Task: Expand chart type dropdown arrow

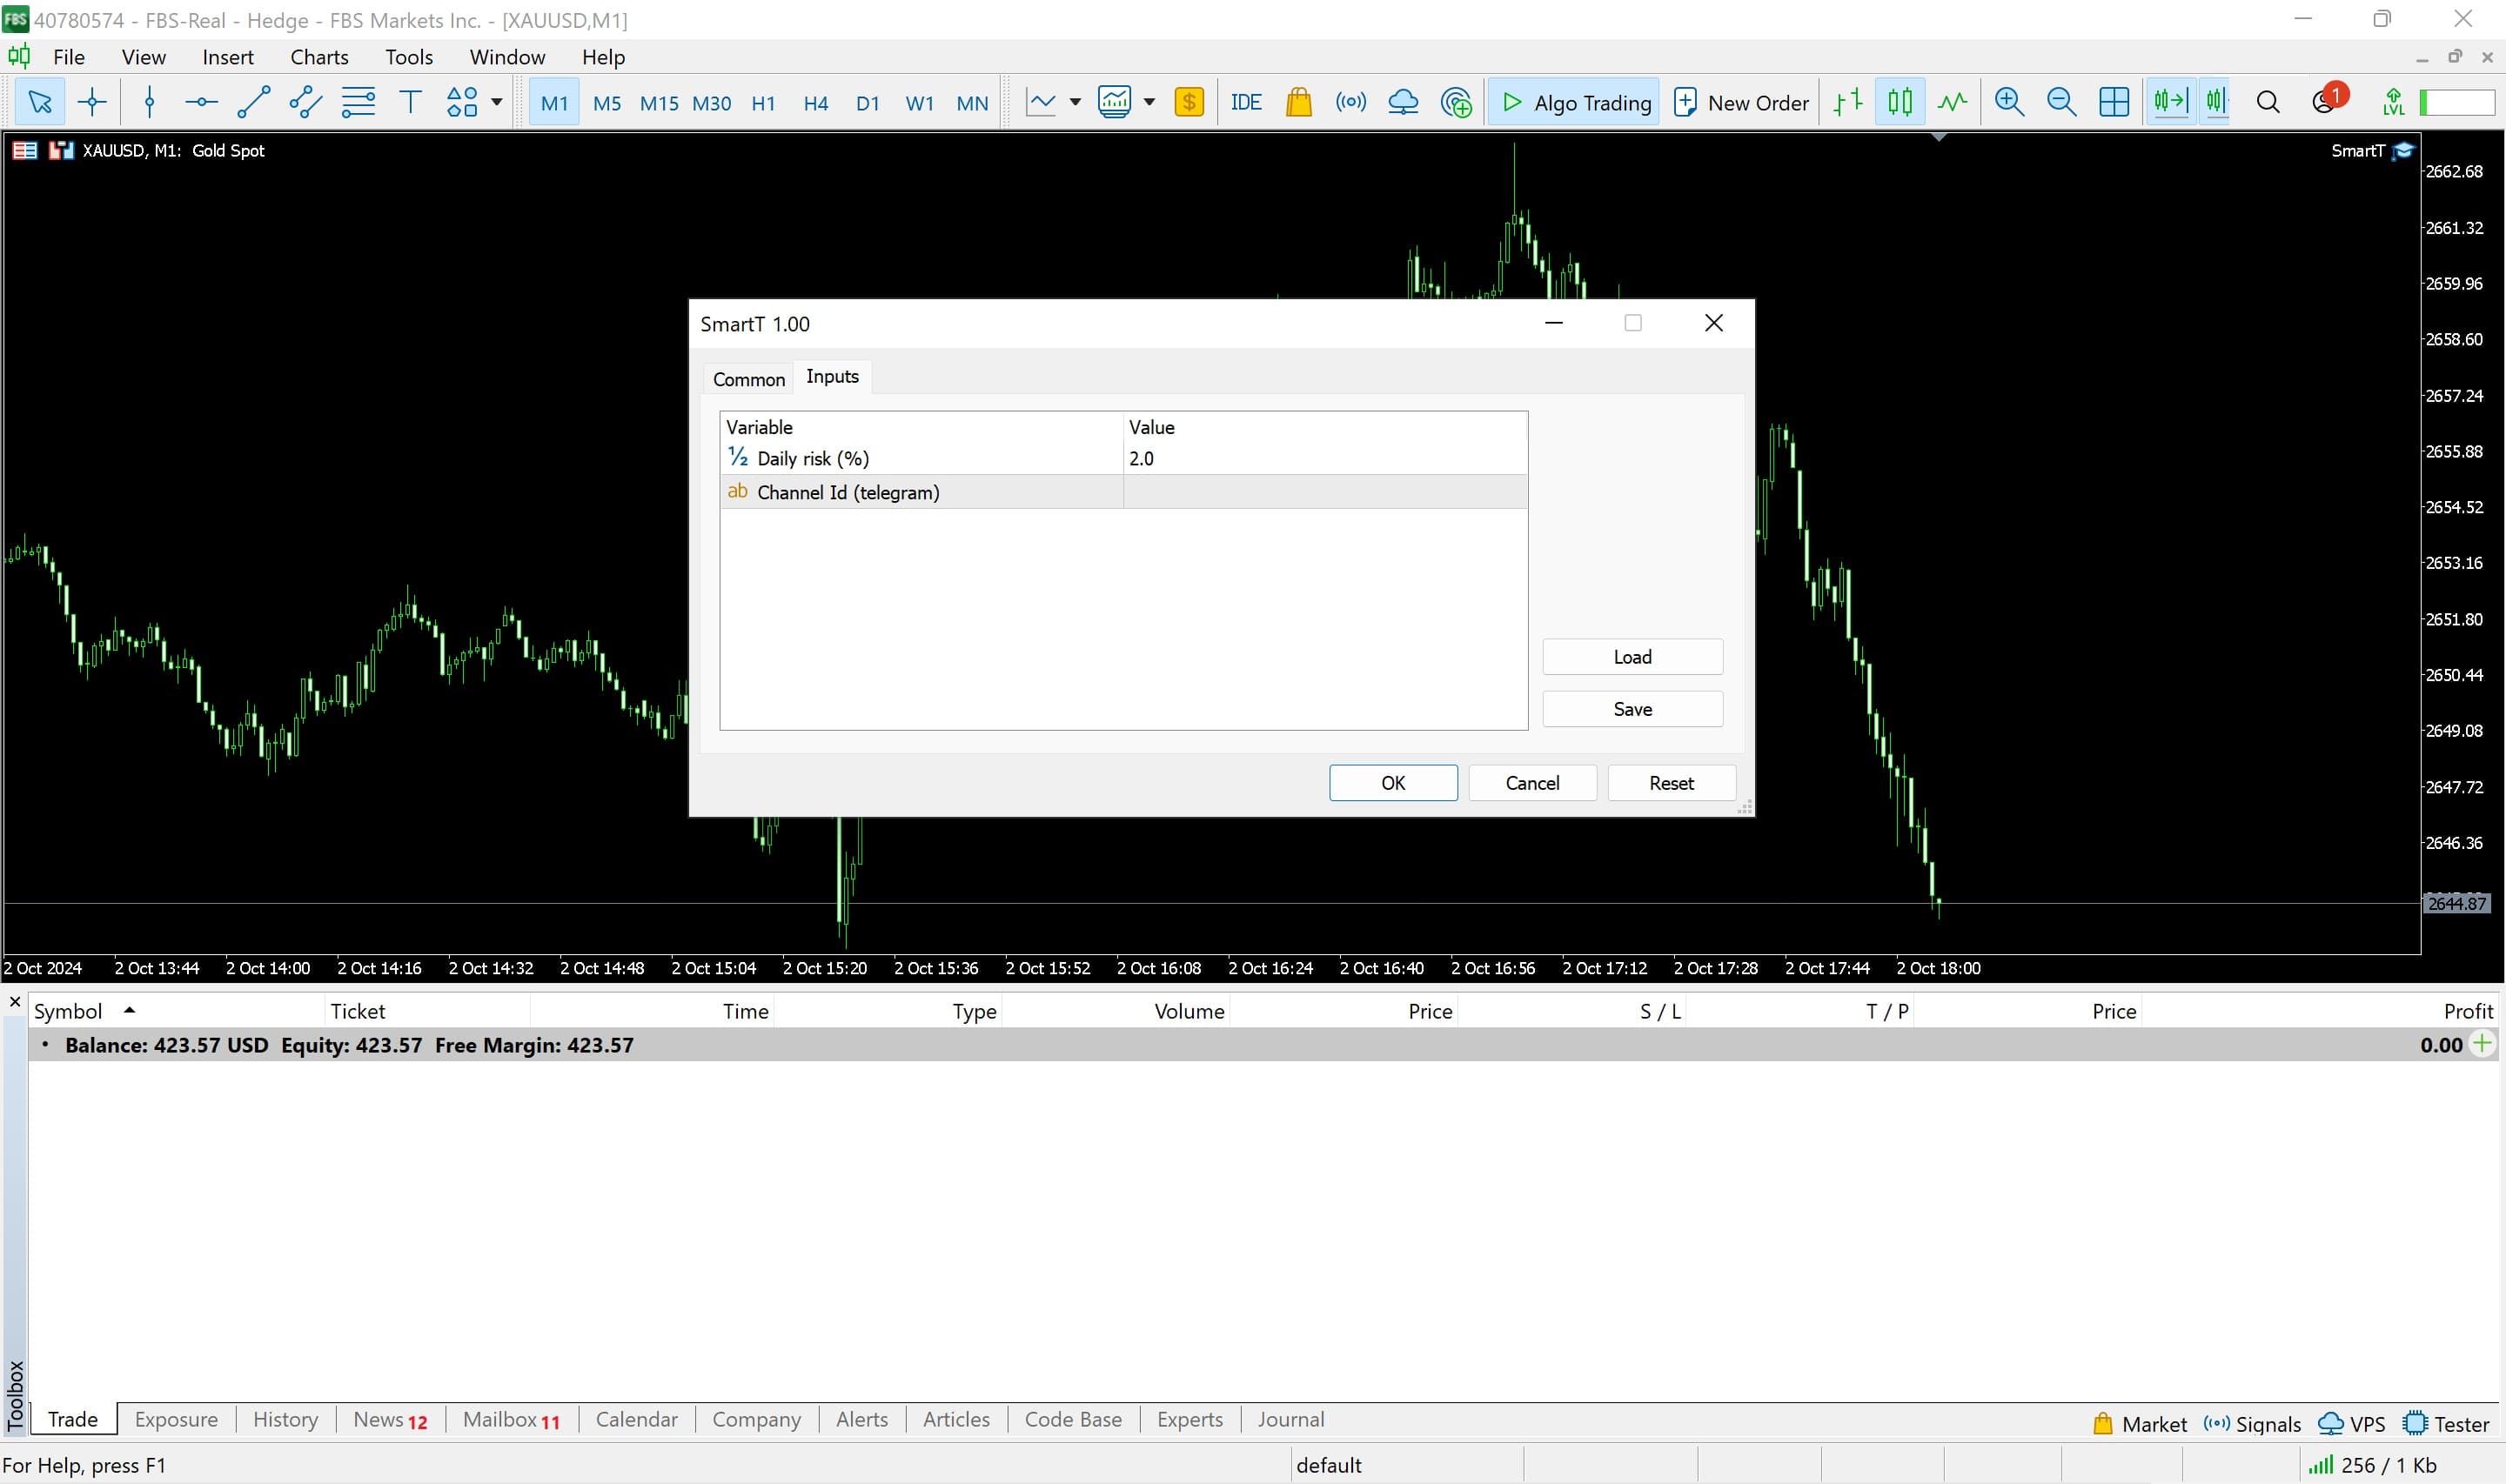Action: point(1075,102)
